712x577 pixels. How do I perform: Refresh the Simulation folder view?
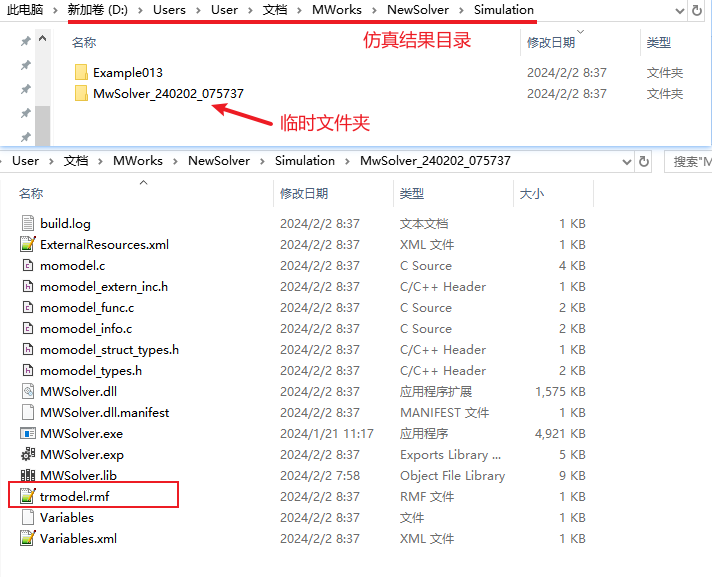(x=696, y=10)
